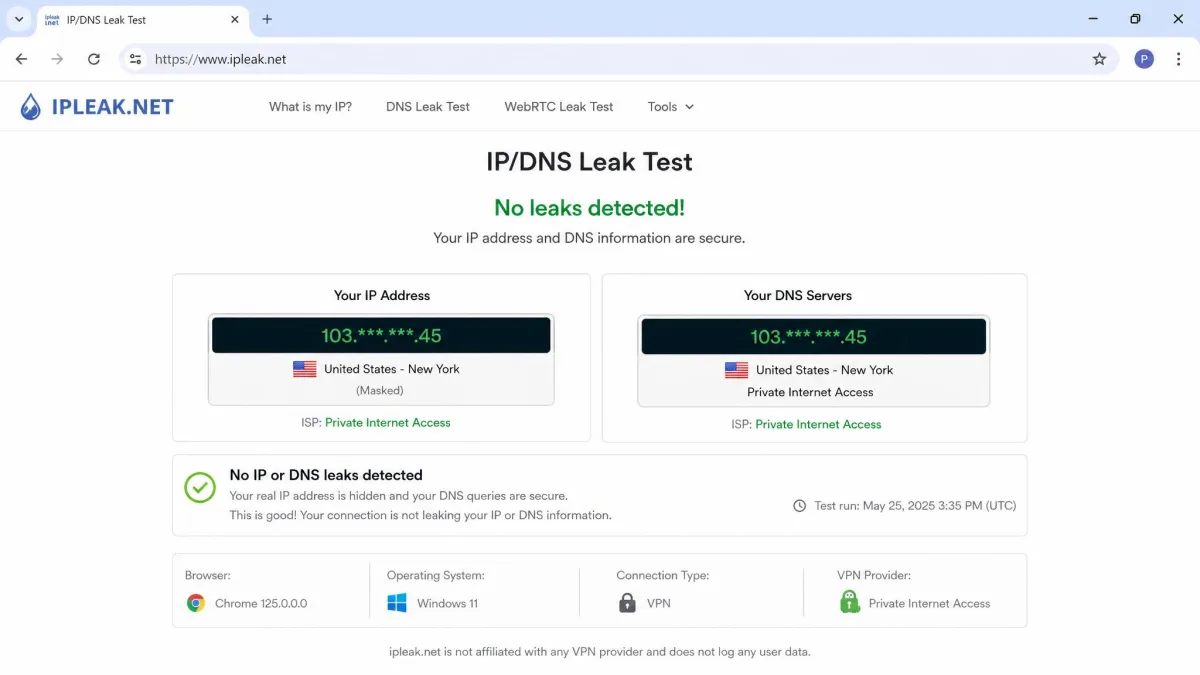Open Private Internet Access ISP link under DNS

(x=818, y=425)
